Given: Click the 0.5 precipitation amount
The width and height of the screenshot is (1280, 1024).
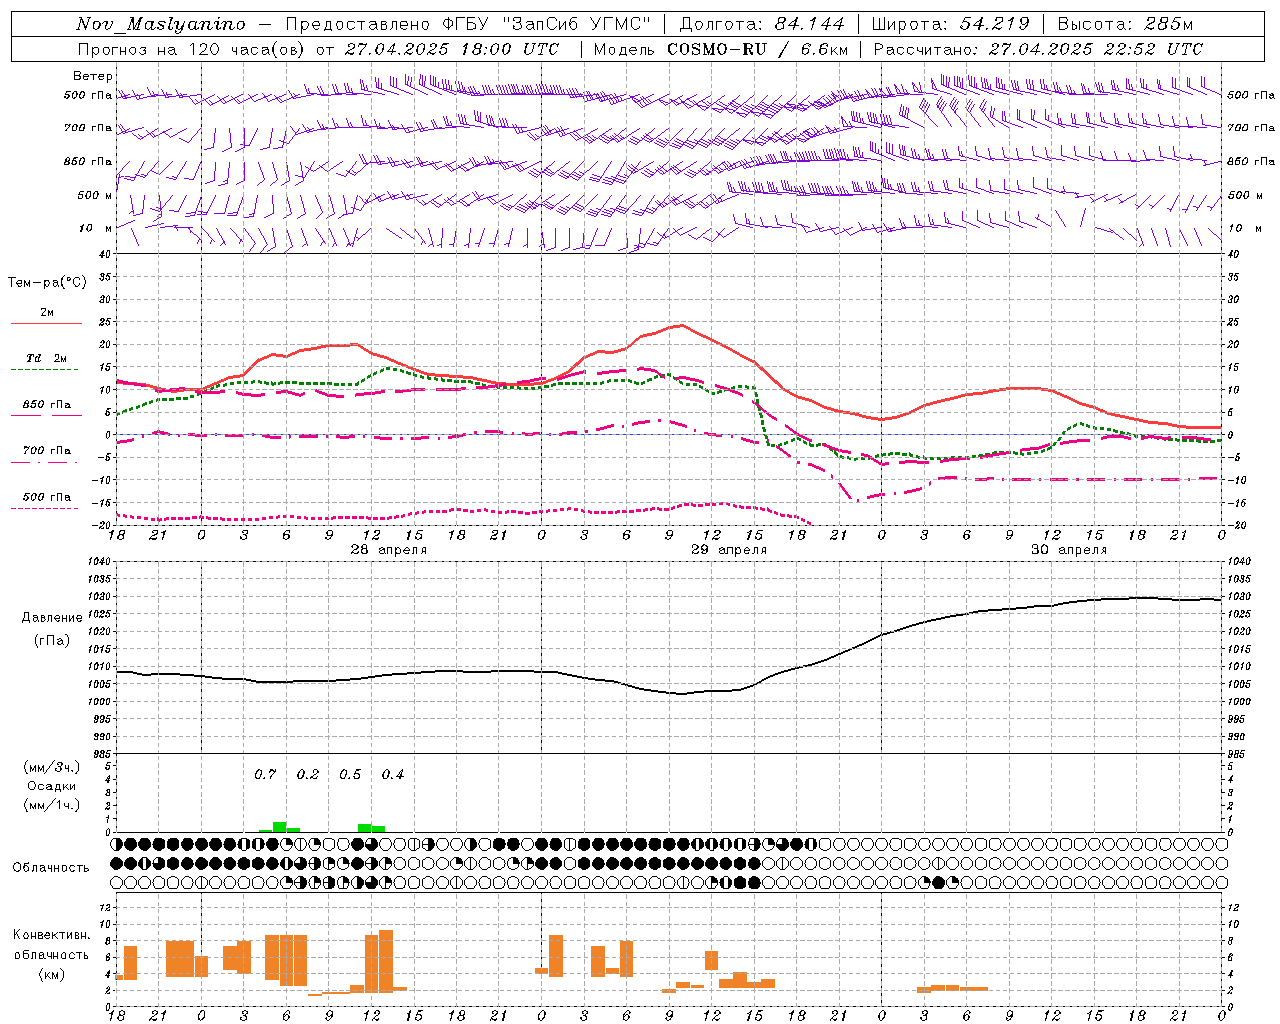Looking at the screenshot, I should tap(350, 774).
